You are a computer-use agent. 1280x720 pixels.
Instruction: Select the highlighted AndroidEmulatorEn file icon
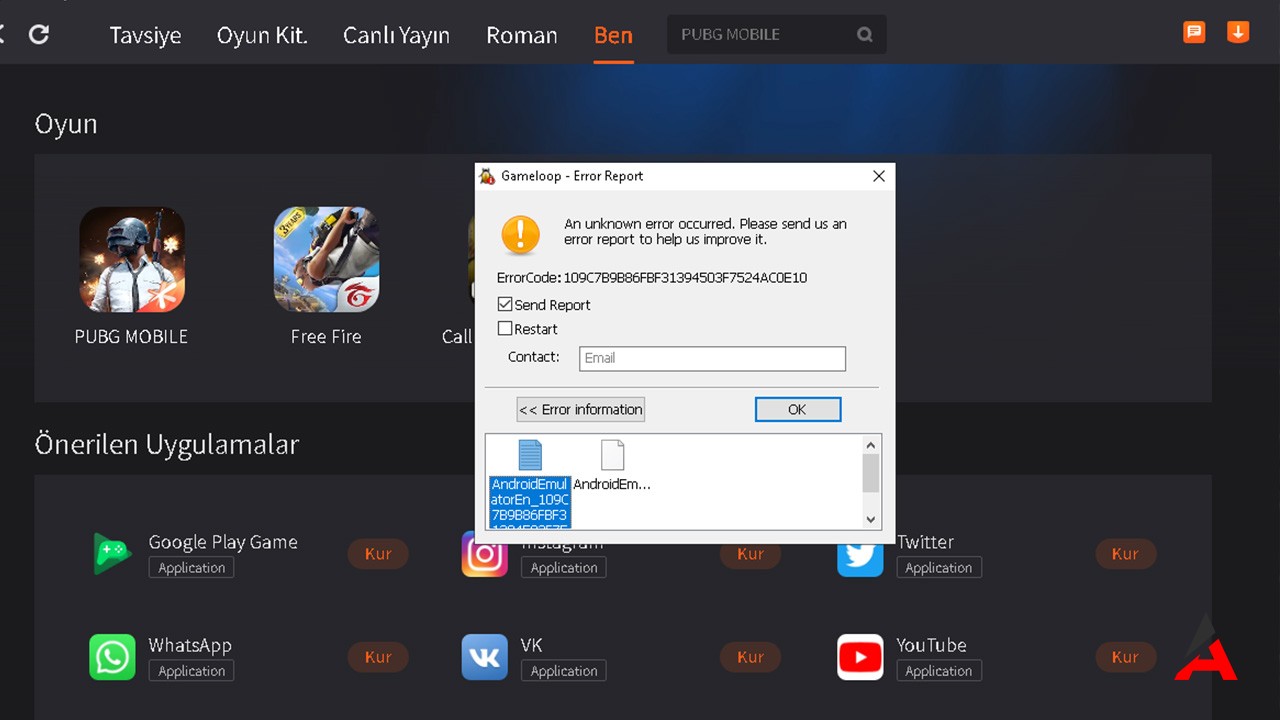[x=530, y=455]
